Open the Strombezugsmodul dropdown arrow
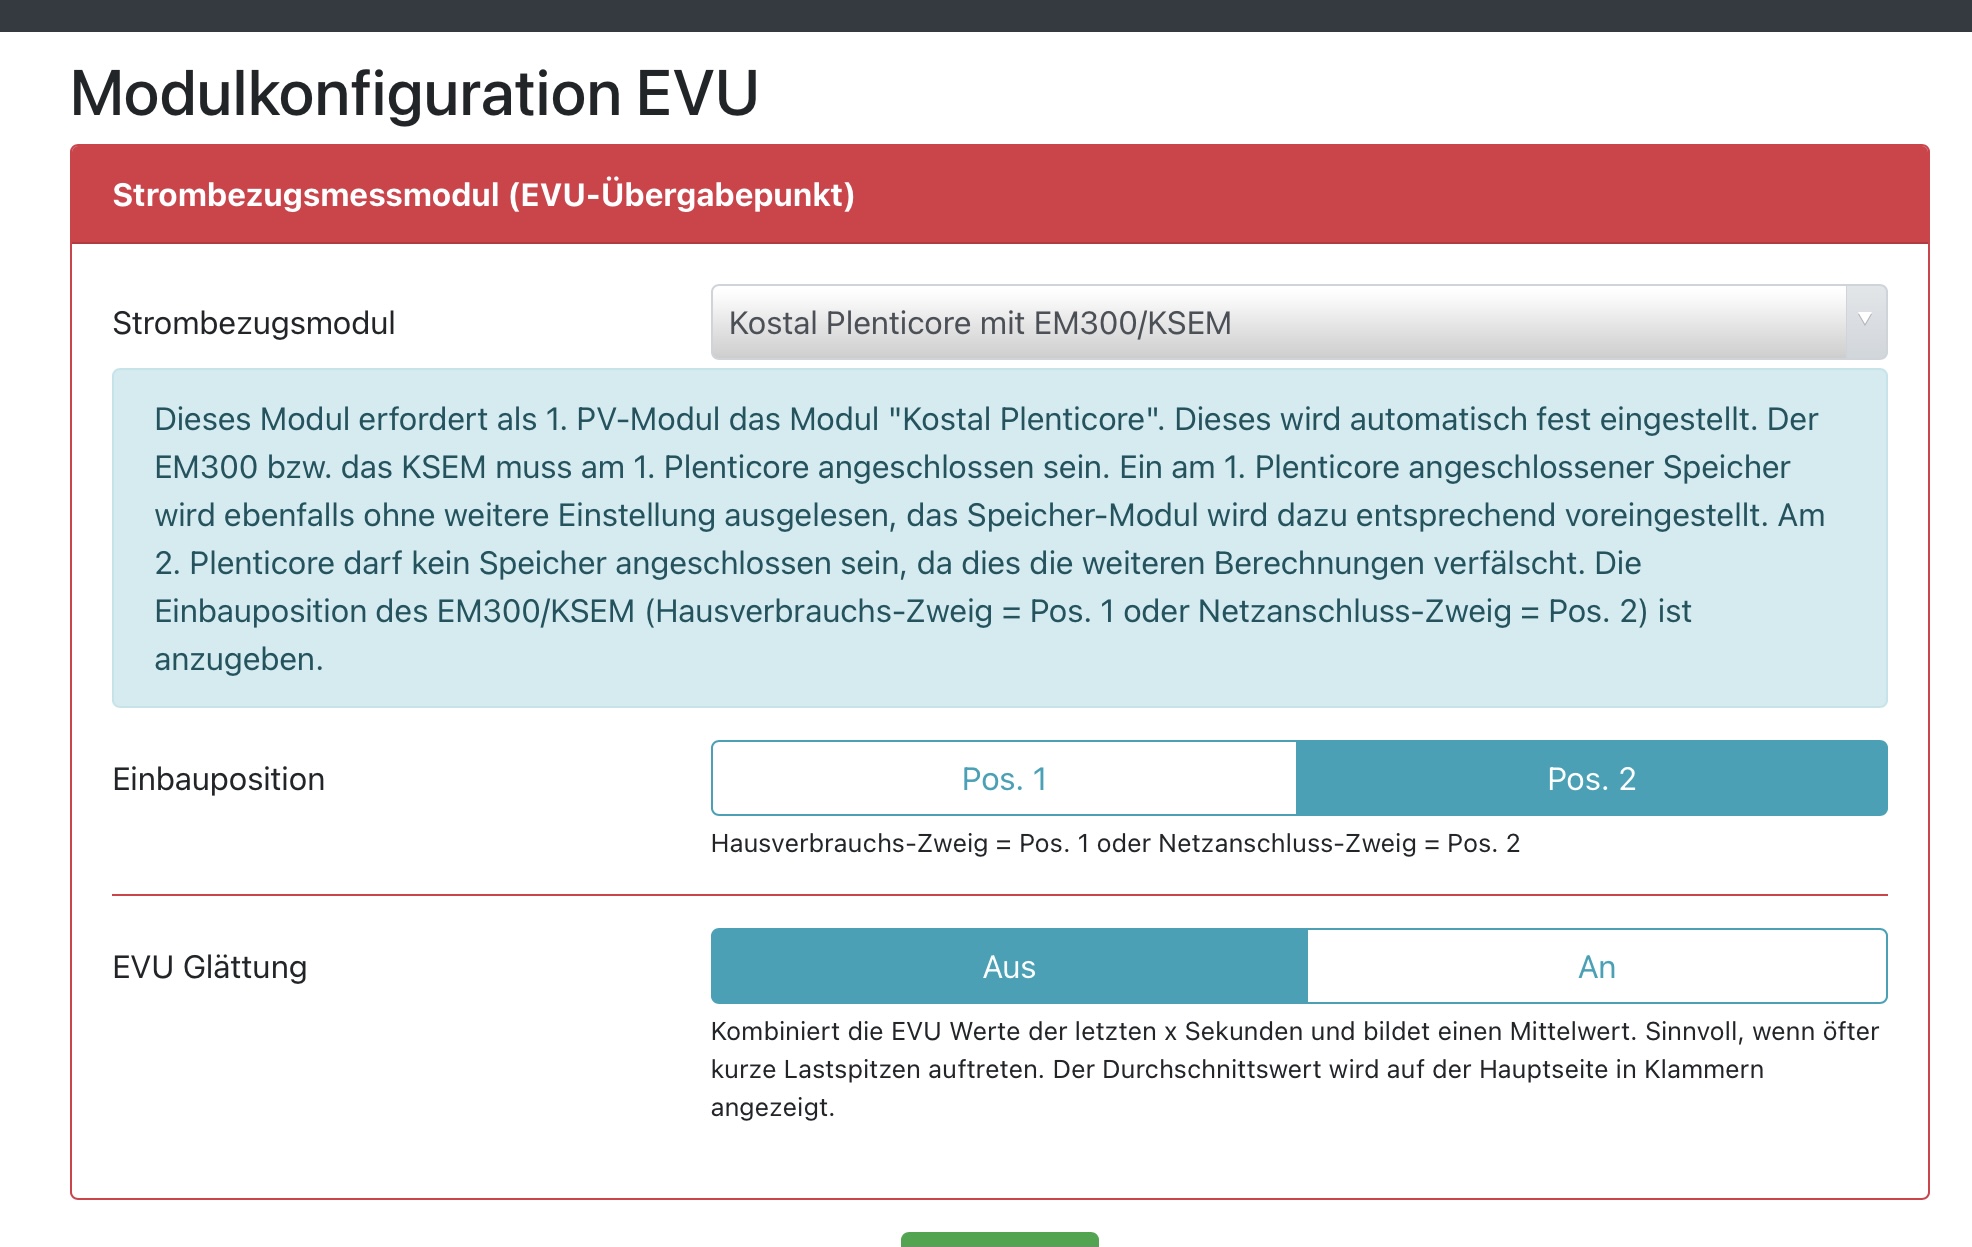The image size is (1972, 1247). click(1865, 321)
